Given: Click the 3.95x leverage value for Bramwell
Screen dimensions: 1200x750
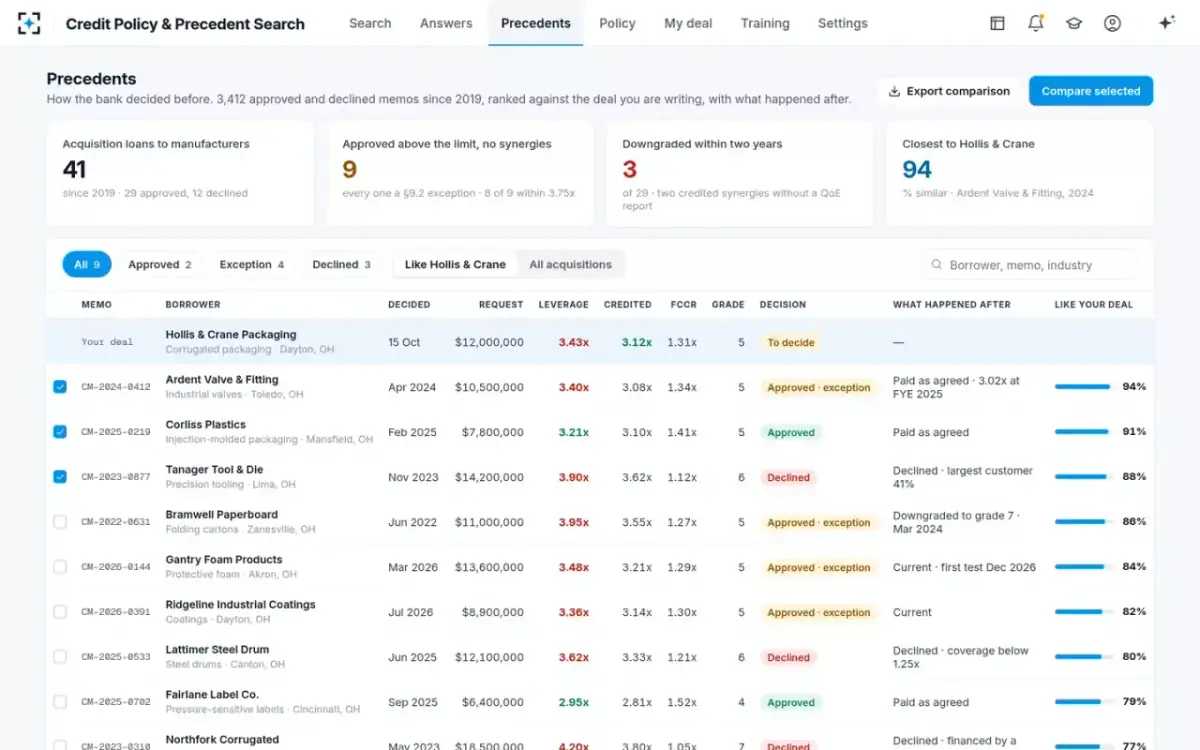Looking at the screenshot, I should [573, 522].
